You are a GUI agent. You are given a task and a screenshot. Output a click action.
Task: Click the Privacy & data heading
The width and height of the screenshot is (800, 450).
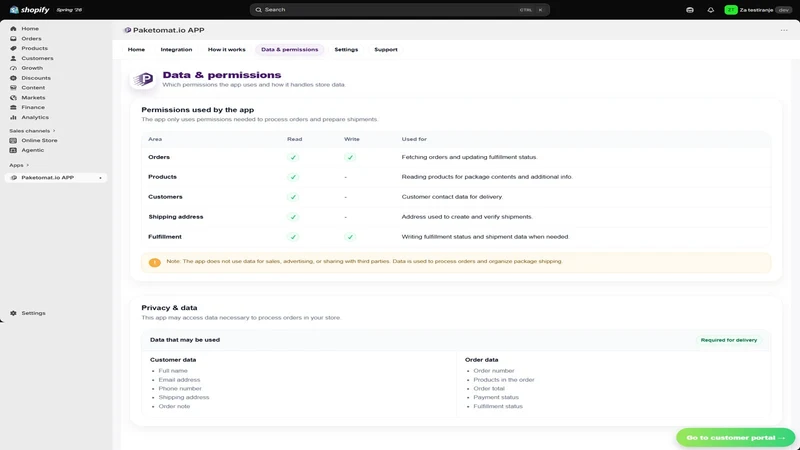(169, 308)
